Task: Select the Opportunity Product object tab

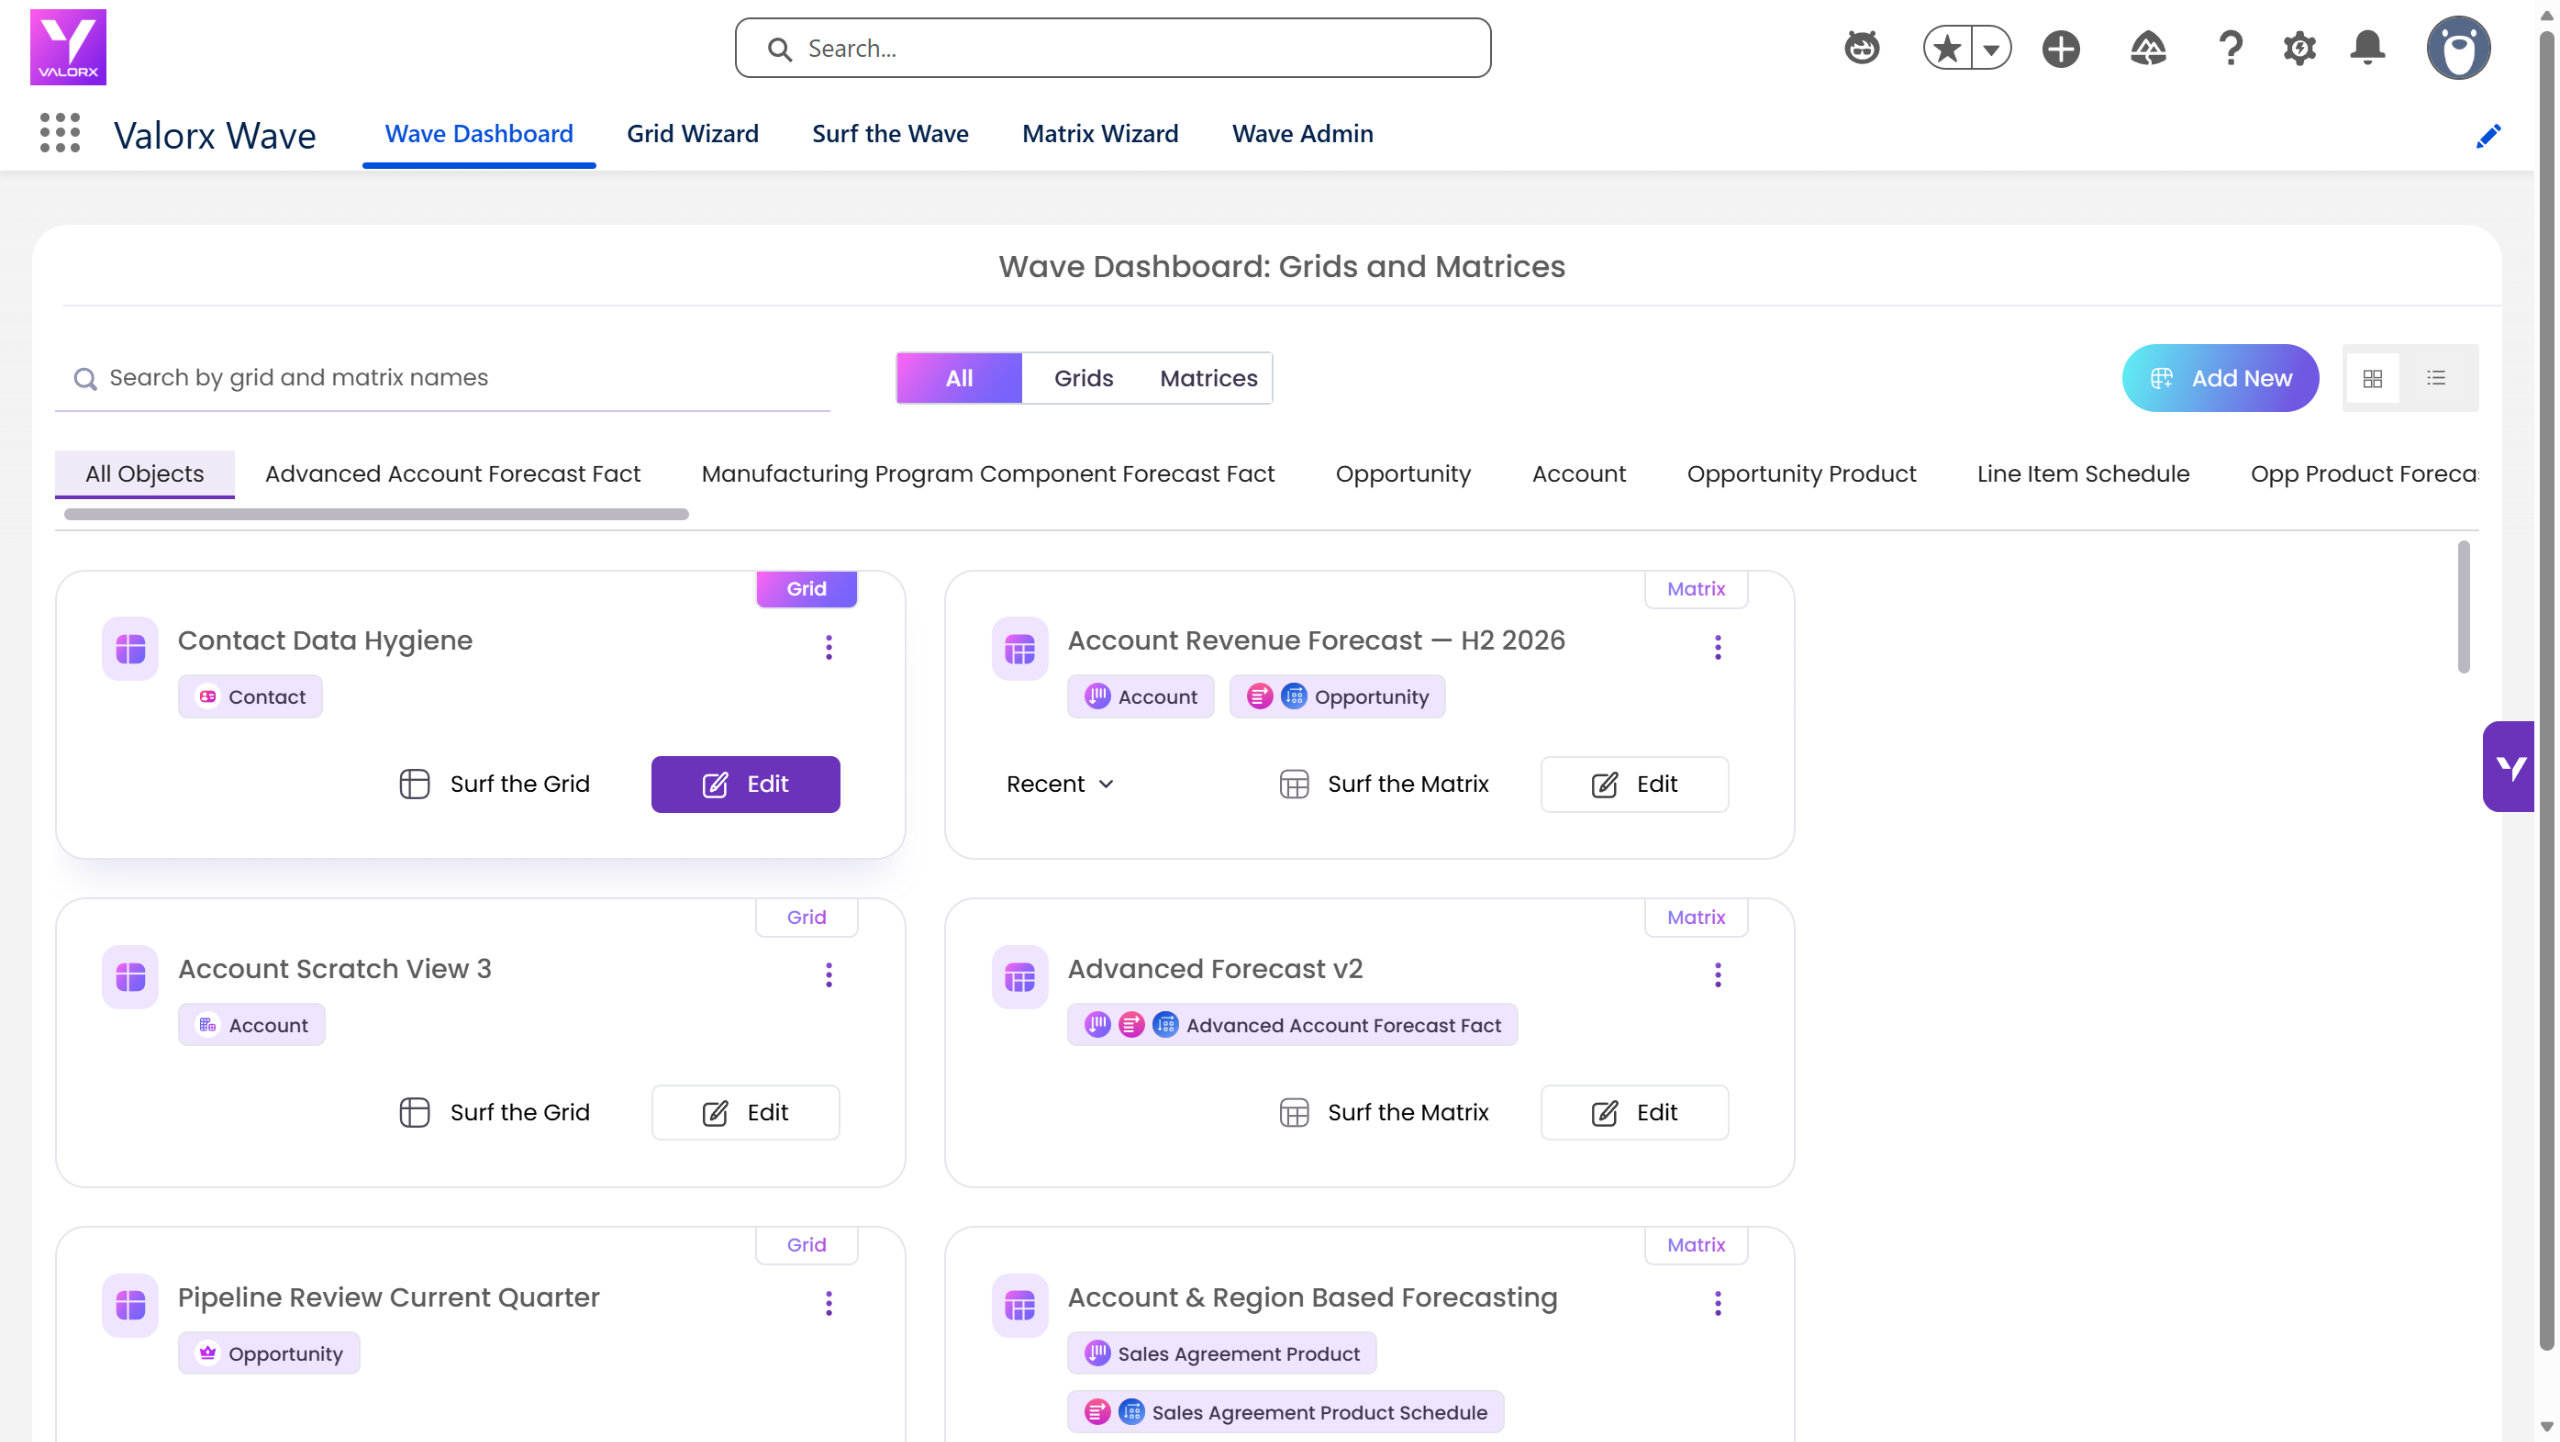Action: [x=1801, y=474]
